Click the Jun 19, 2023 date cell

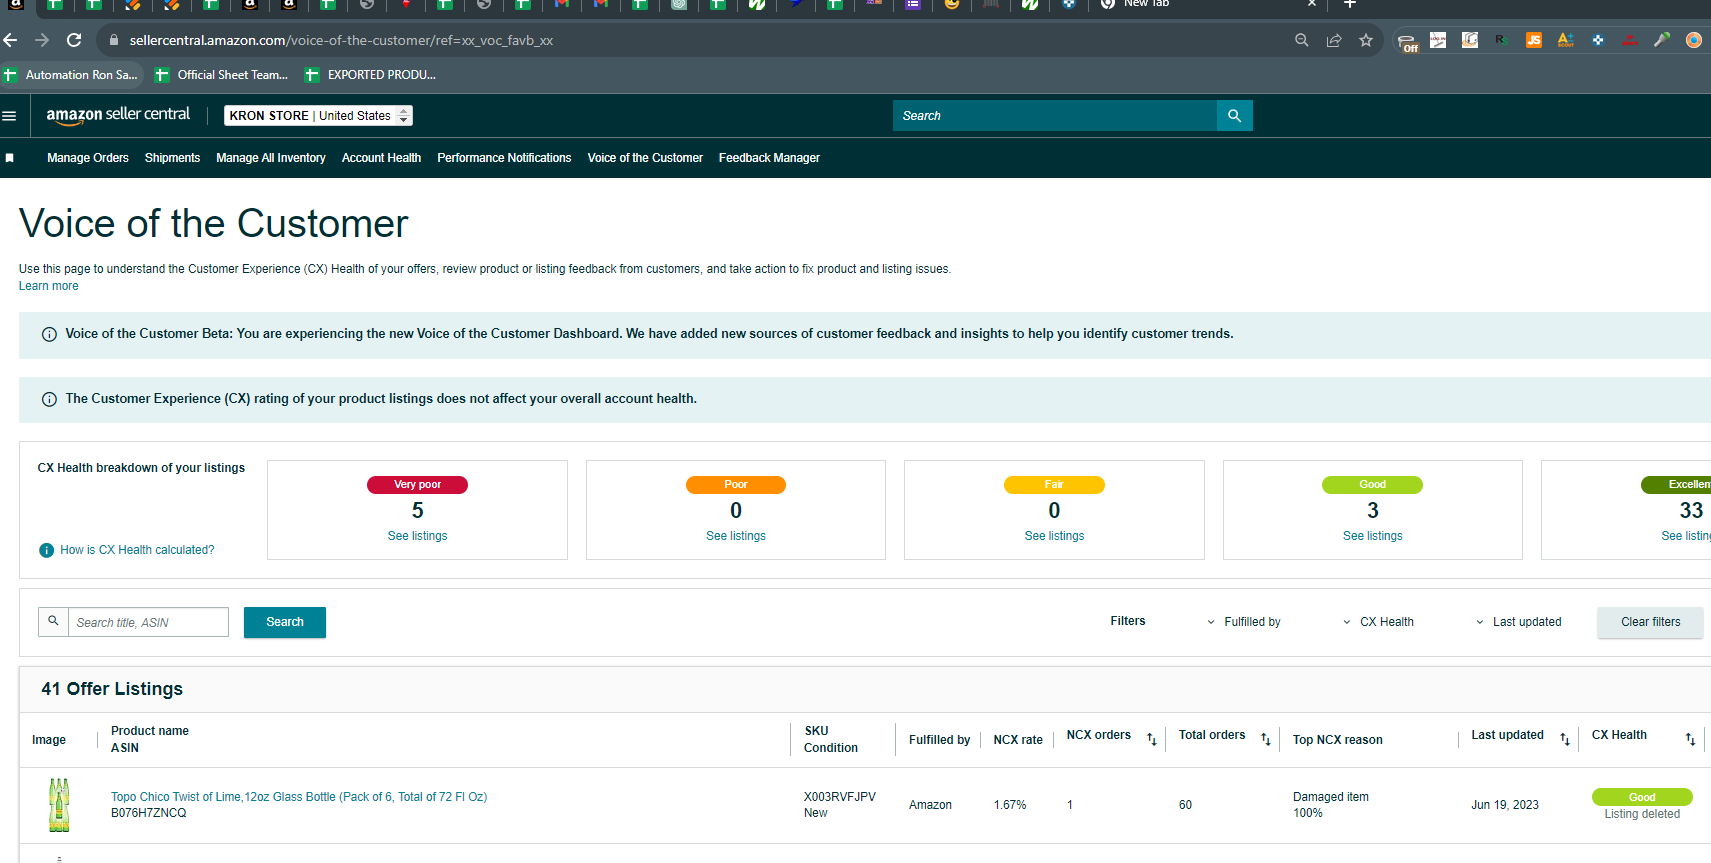[1505, 805]
